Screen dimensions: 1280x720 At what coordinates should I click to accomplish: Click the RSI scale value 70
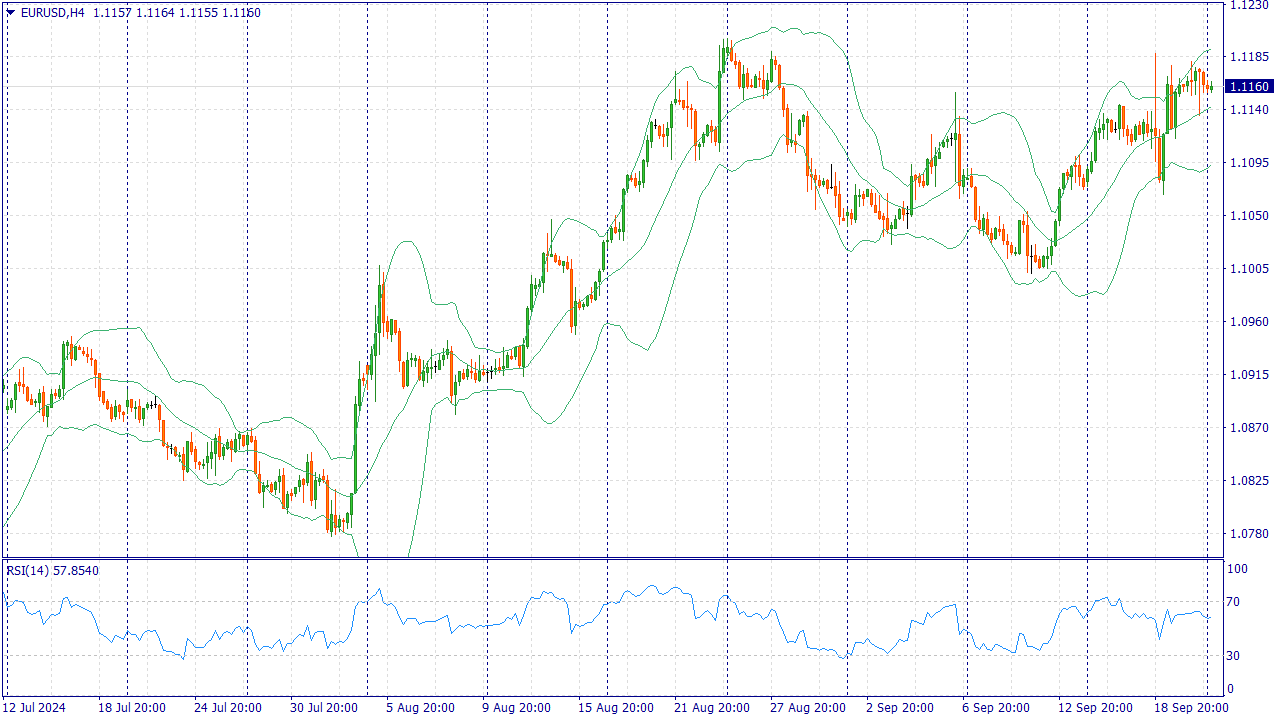coord(1234,602)
